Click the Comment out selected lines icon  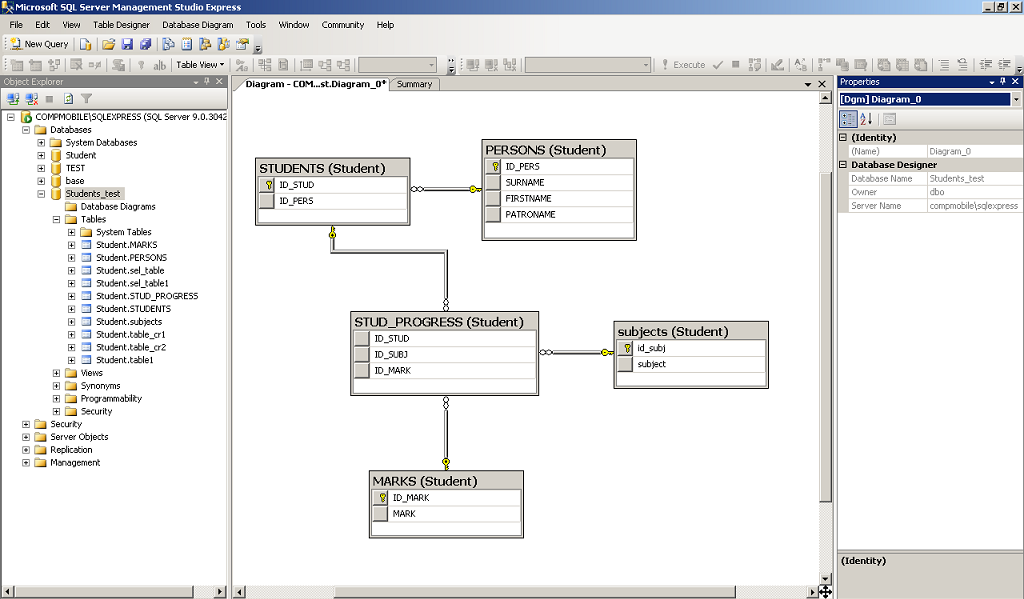click(x=944, y=65)
